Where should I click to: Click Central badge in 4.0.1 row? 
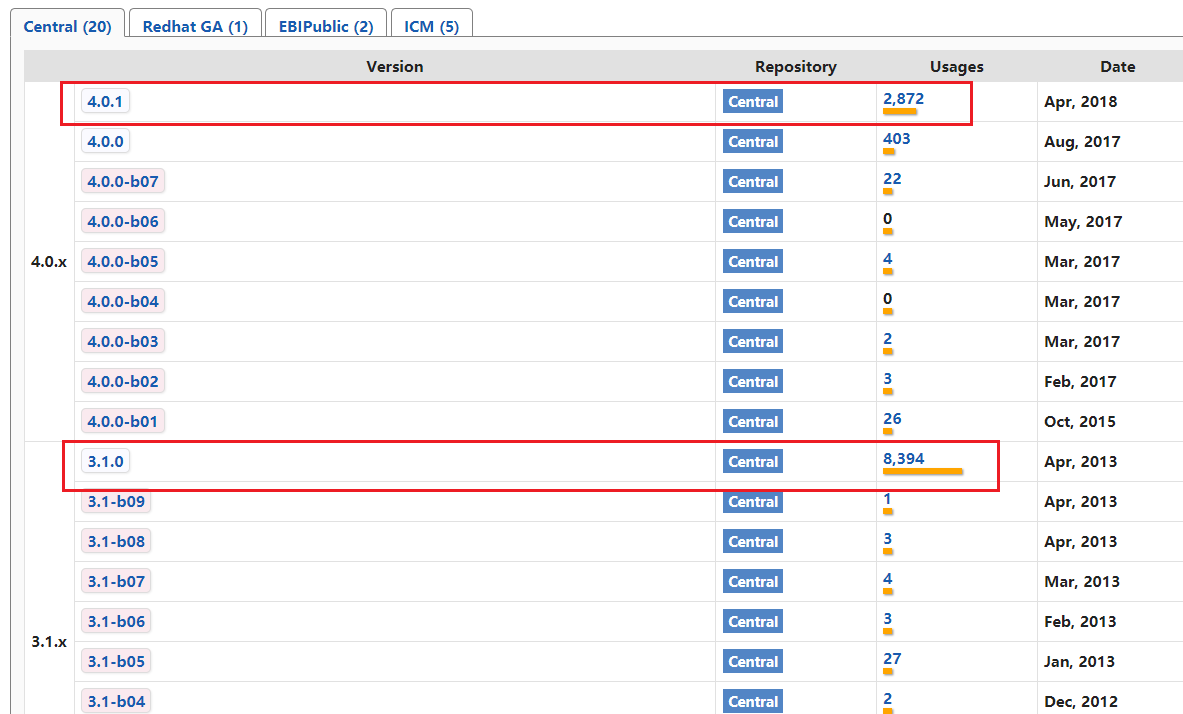[x=752, y=101]
